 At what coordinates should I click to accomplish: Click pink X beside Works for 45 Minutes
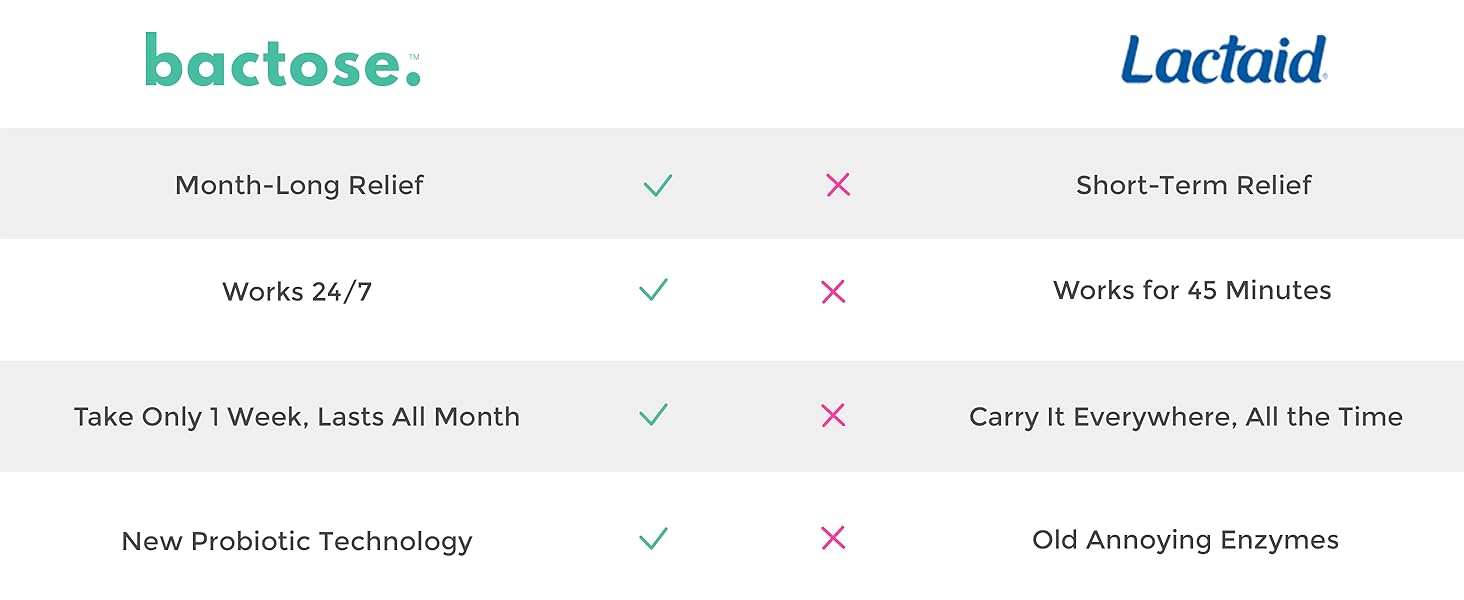click(x=833, y=292)
